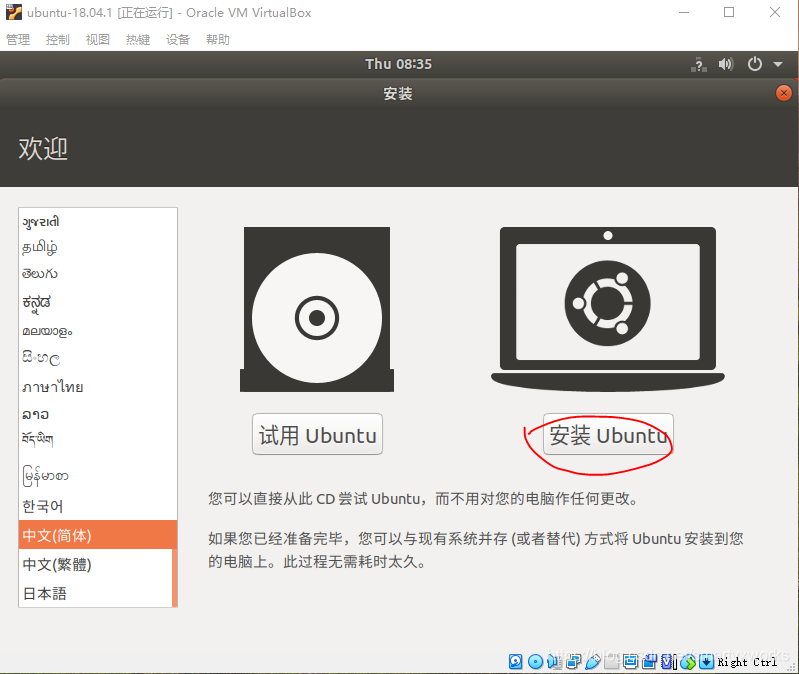Click the 试用 Ubuntu button
Screen dimensions: 799x674
point(317,435)
